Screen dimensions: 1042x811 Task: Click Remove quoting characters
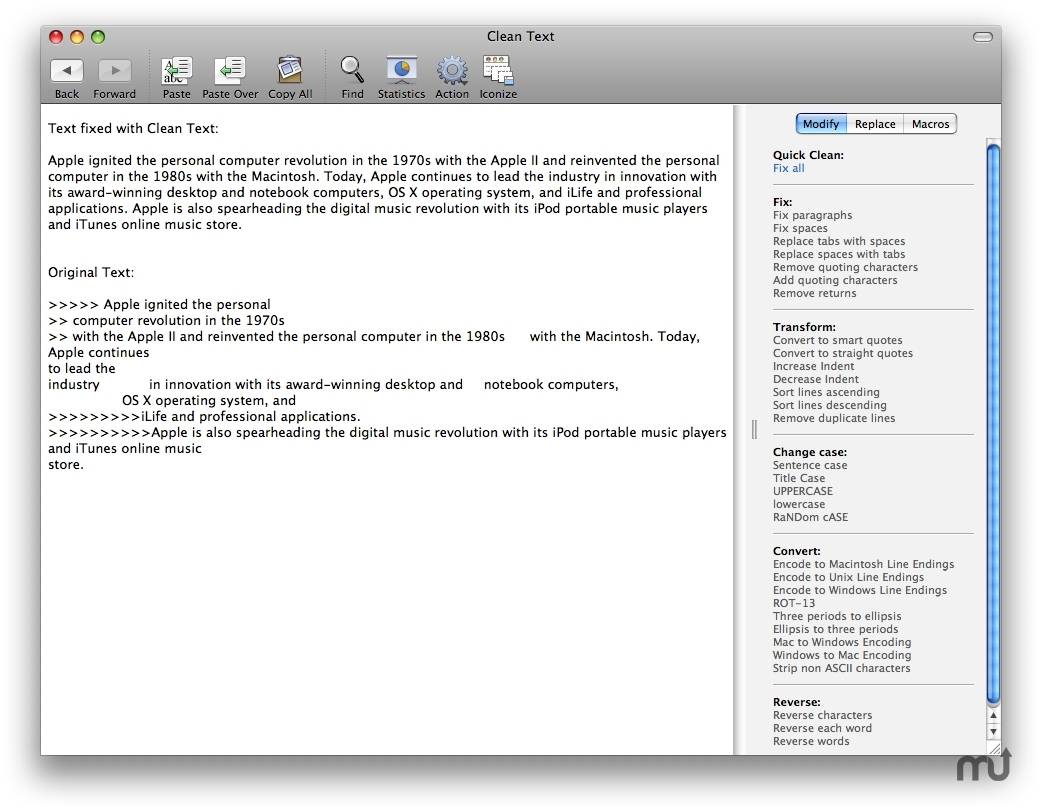click(845, 267)
